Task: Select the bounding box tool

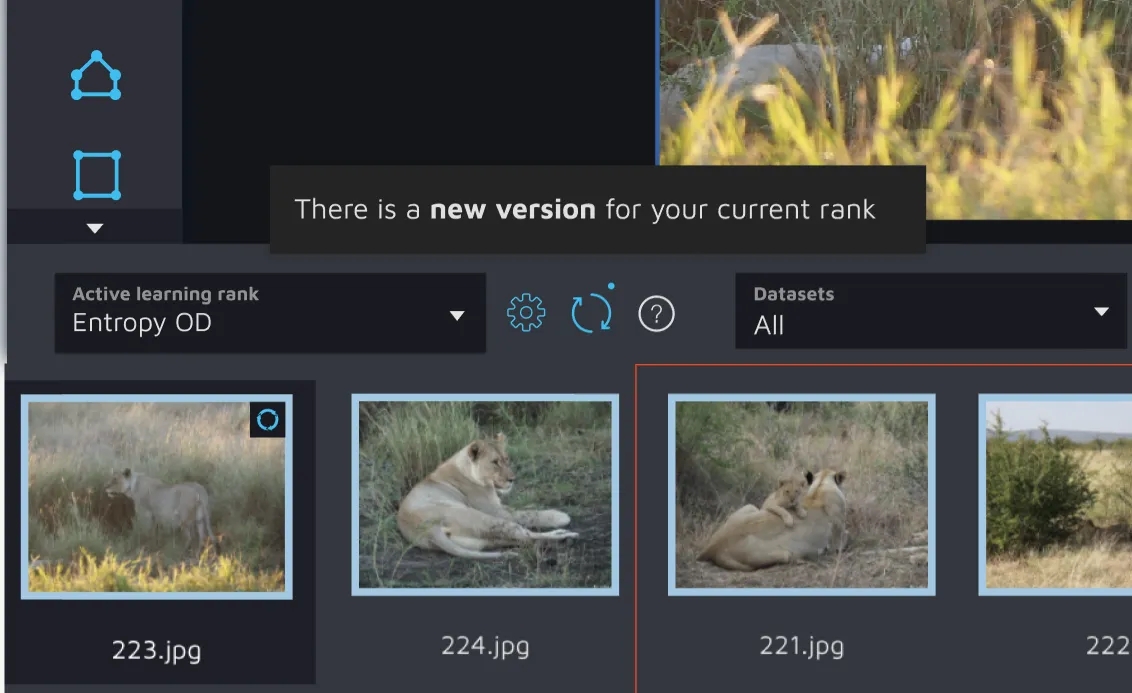Action: click(96, 175)
